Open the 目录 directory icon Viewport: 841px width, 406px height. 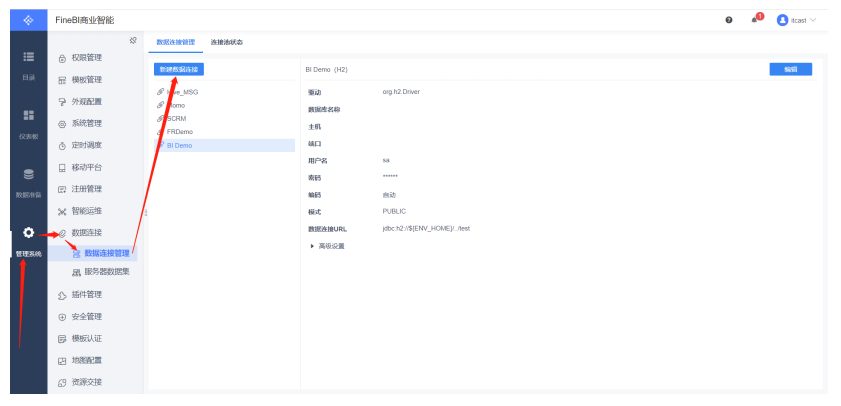pos(28,57)
